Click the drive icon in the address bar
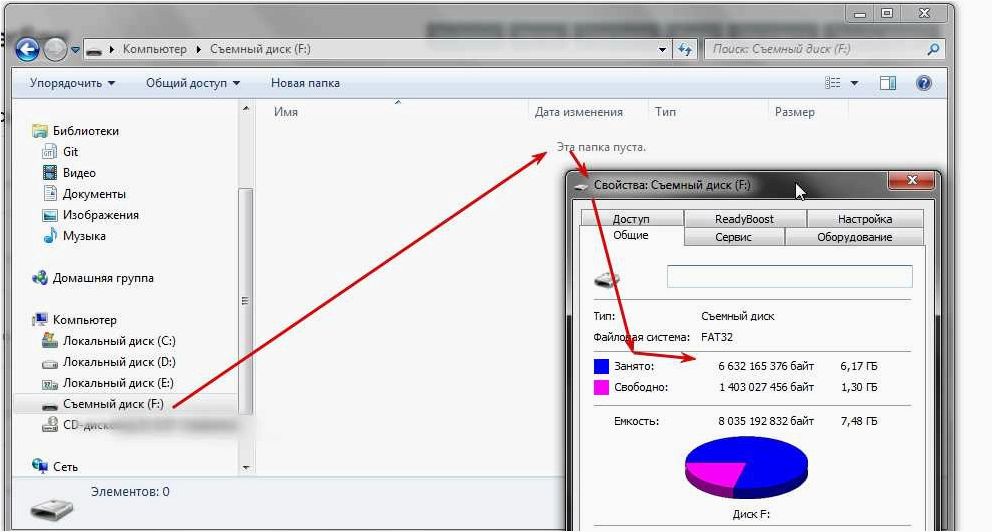 click(x=94, y=50)
